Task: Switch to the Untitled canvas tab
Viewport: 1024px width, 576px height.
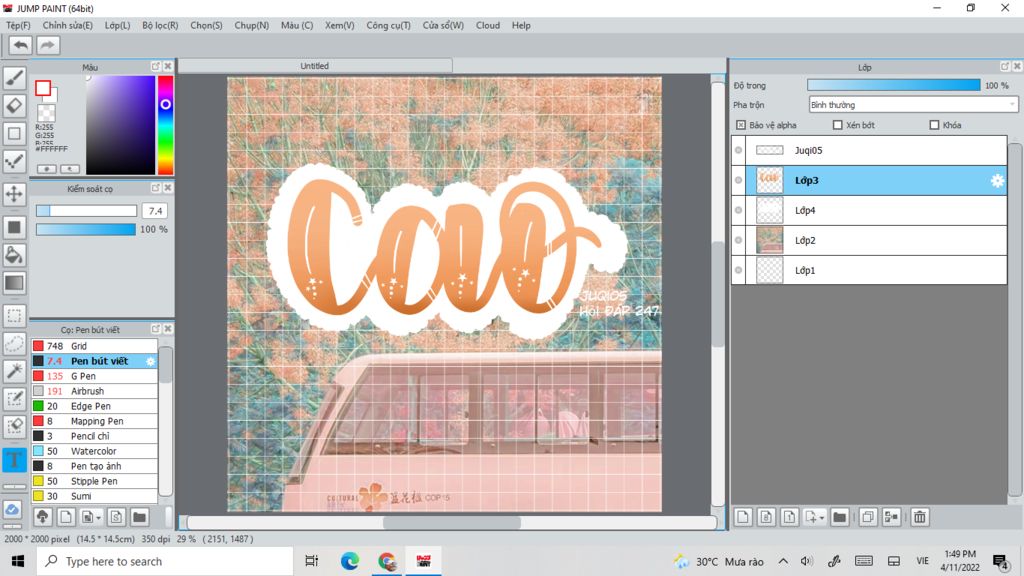Action: click(315, 66)
